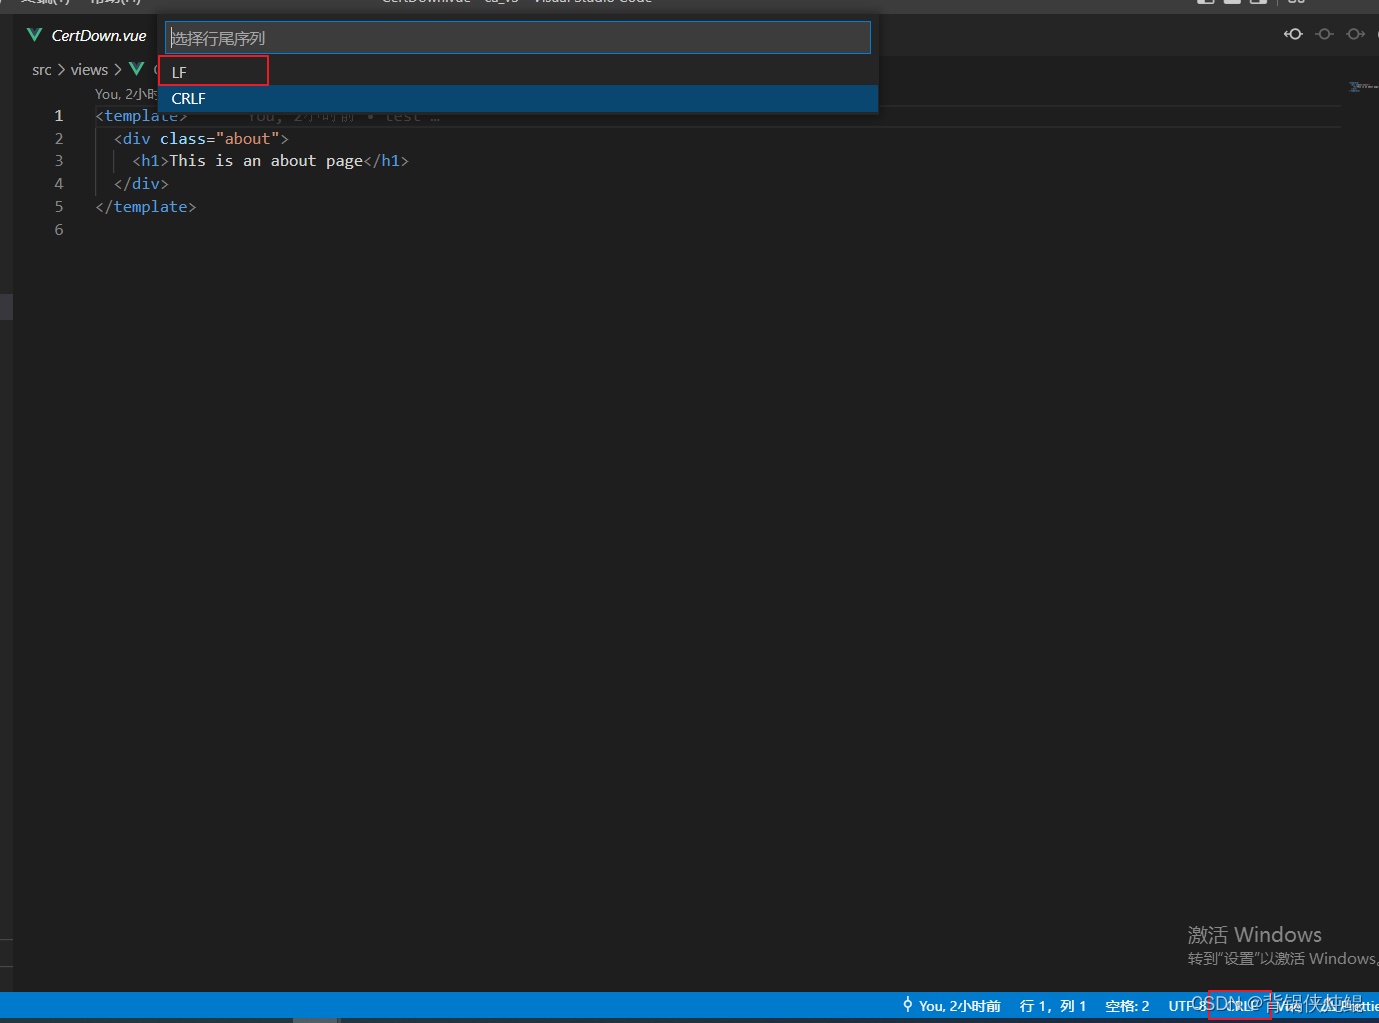Toggle the primary sidebar visibility icon
1379x1023 pixels.
pyautogui.click(x=1205, y=2)
